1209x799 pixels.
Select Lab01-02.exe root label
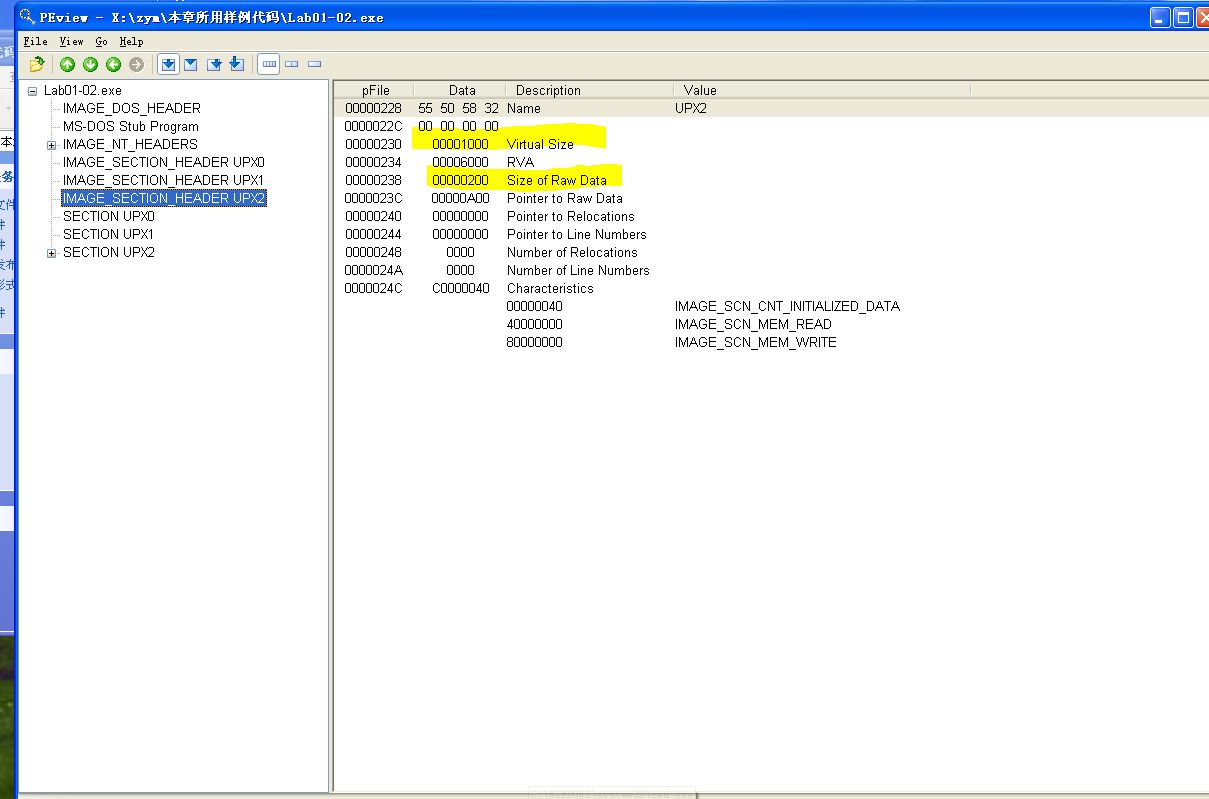tap(83, 90)
